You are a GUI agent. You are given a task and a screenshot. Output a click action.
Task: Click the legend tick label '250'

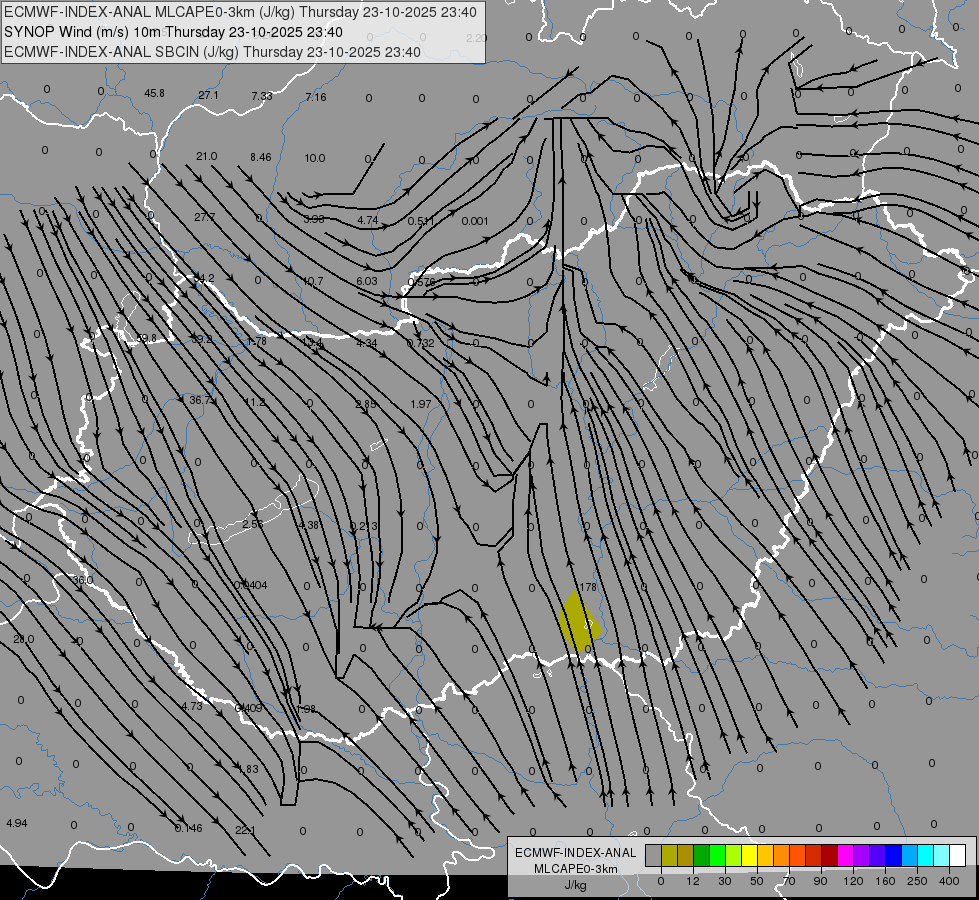tap(917, 881)
